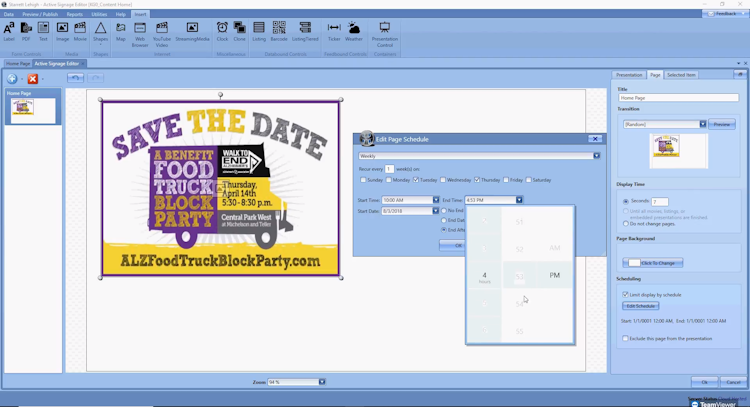
Task: Select the Seconds display time radio
Action: (x=626, y=201)
